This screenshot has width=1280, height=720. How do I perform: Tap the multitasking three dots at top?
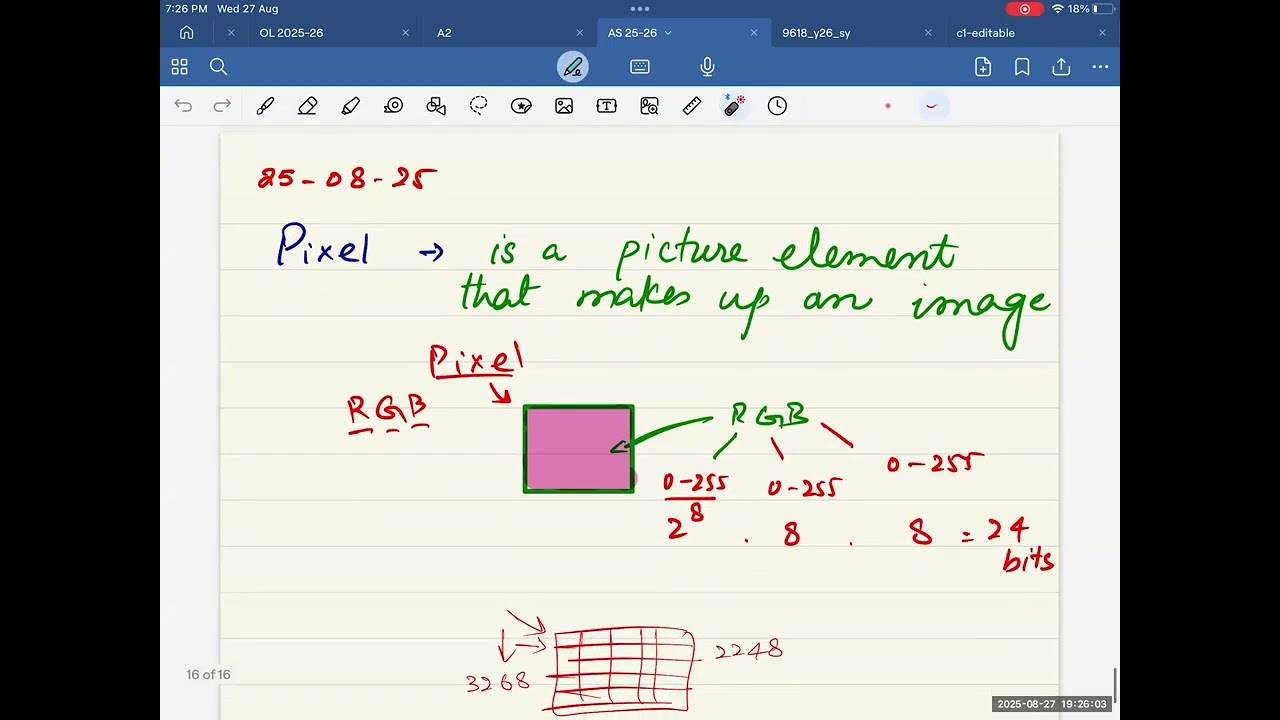point(640,8)
